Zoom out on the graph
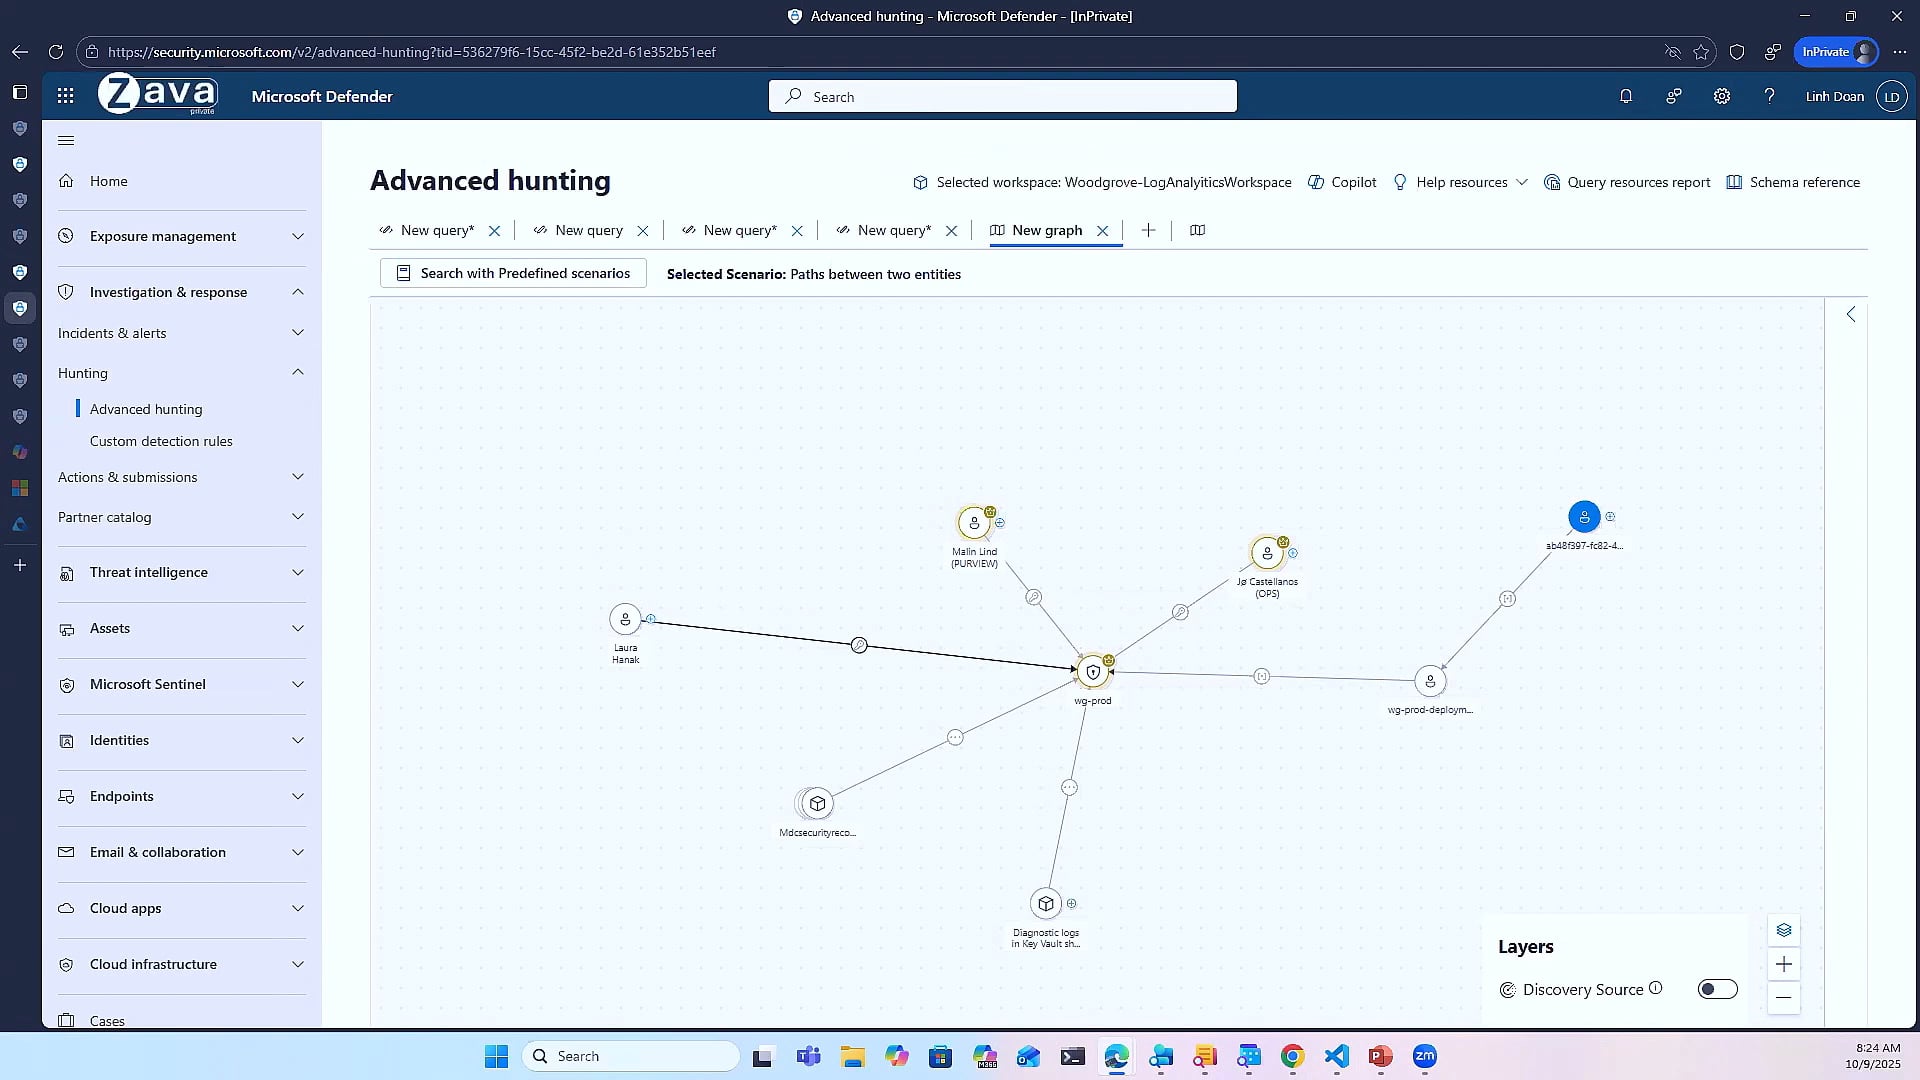This screenshot has height=1080, width=1920. click(x=1783, y=998)
